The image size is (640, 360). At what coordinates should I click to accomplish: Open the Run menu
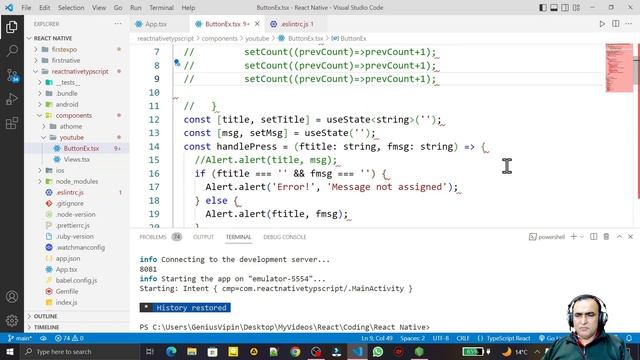coord(136,8)
